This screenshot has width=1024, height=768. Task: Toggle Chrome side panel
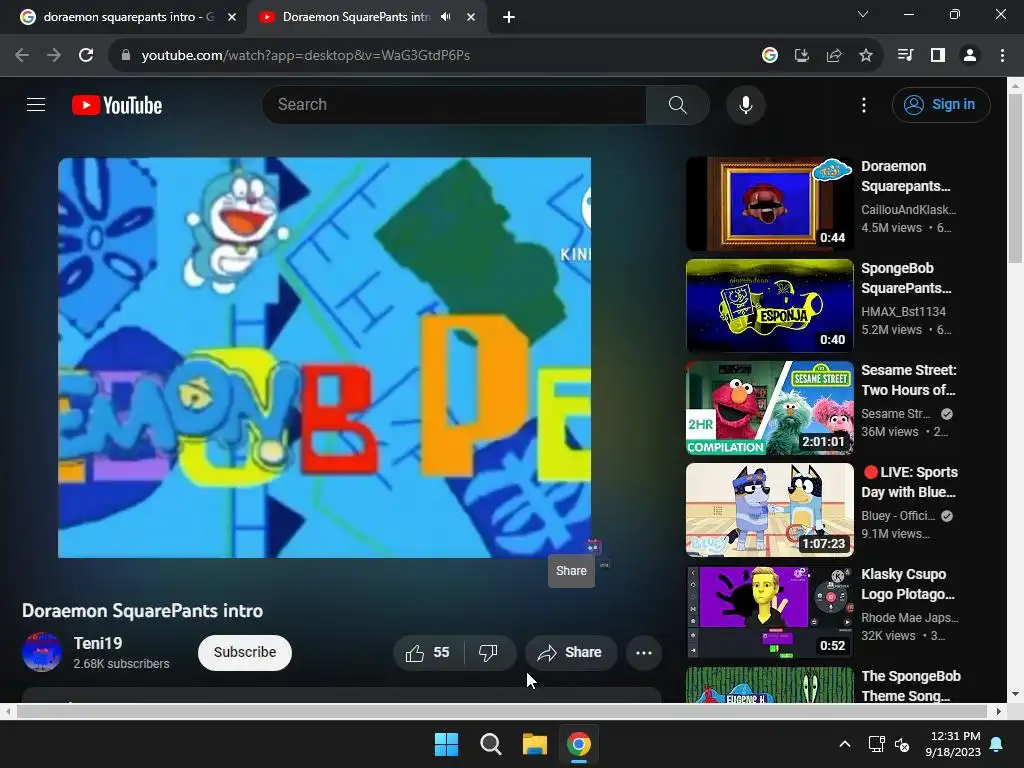pyautogui.click(x=938, y=56)
